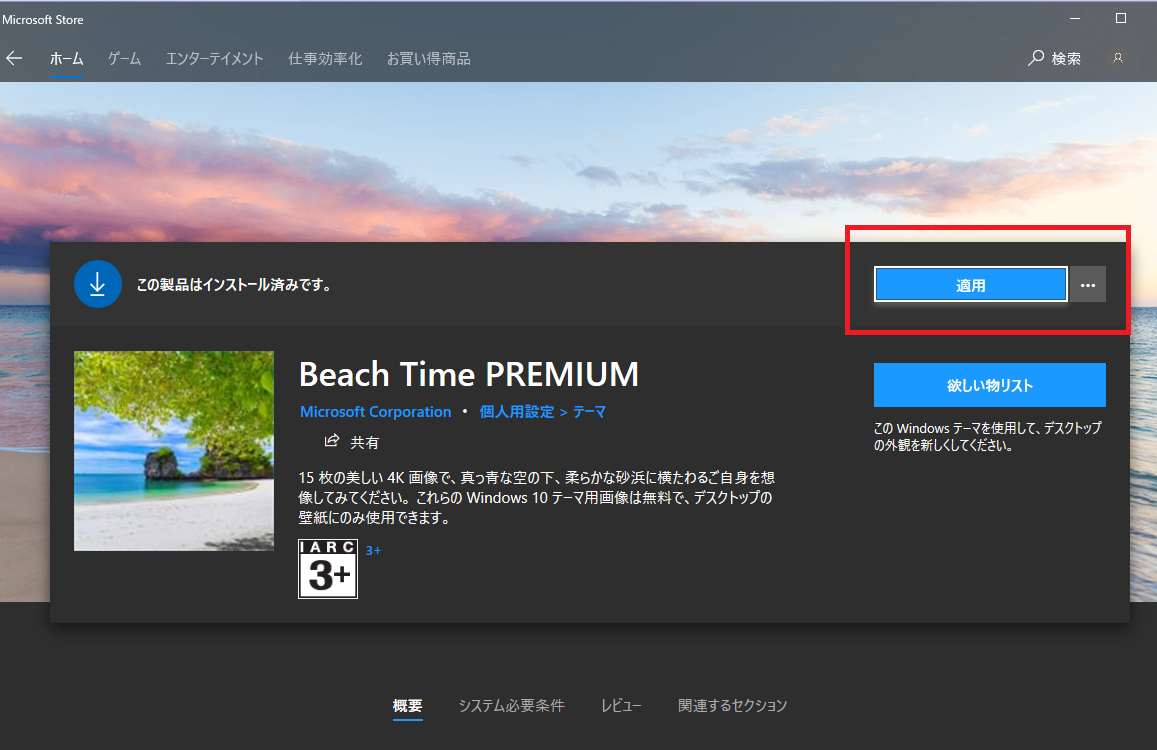
Task: Click the この製品はインストール済みです status text
Action: point(235,285)
